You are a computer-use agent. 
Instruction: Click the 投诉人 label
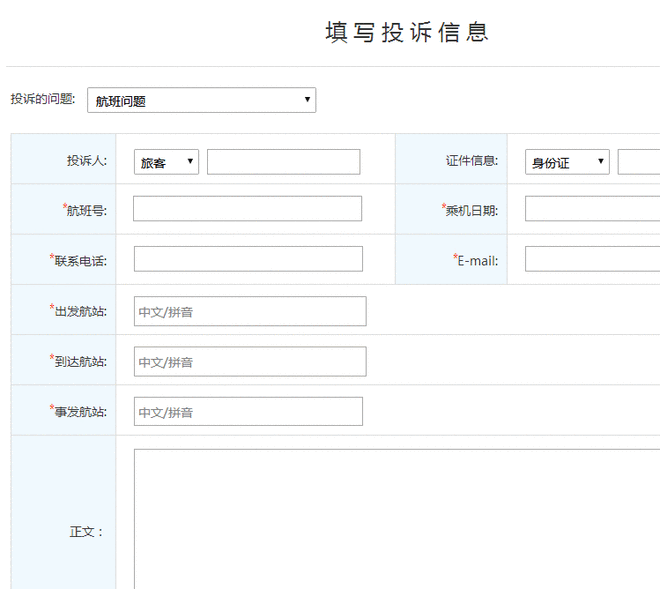pos(86,161)
